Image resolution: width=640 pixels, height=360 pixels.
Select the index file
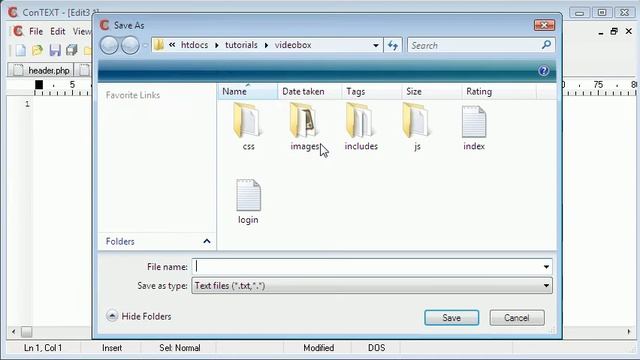pyautogui.click(x=473, y=127)
